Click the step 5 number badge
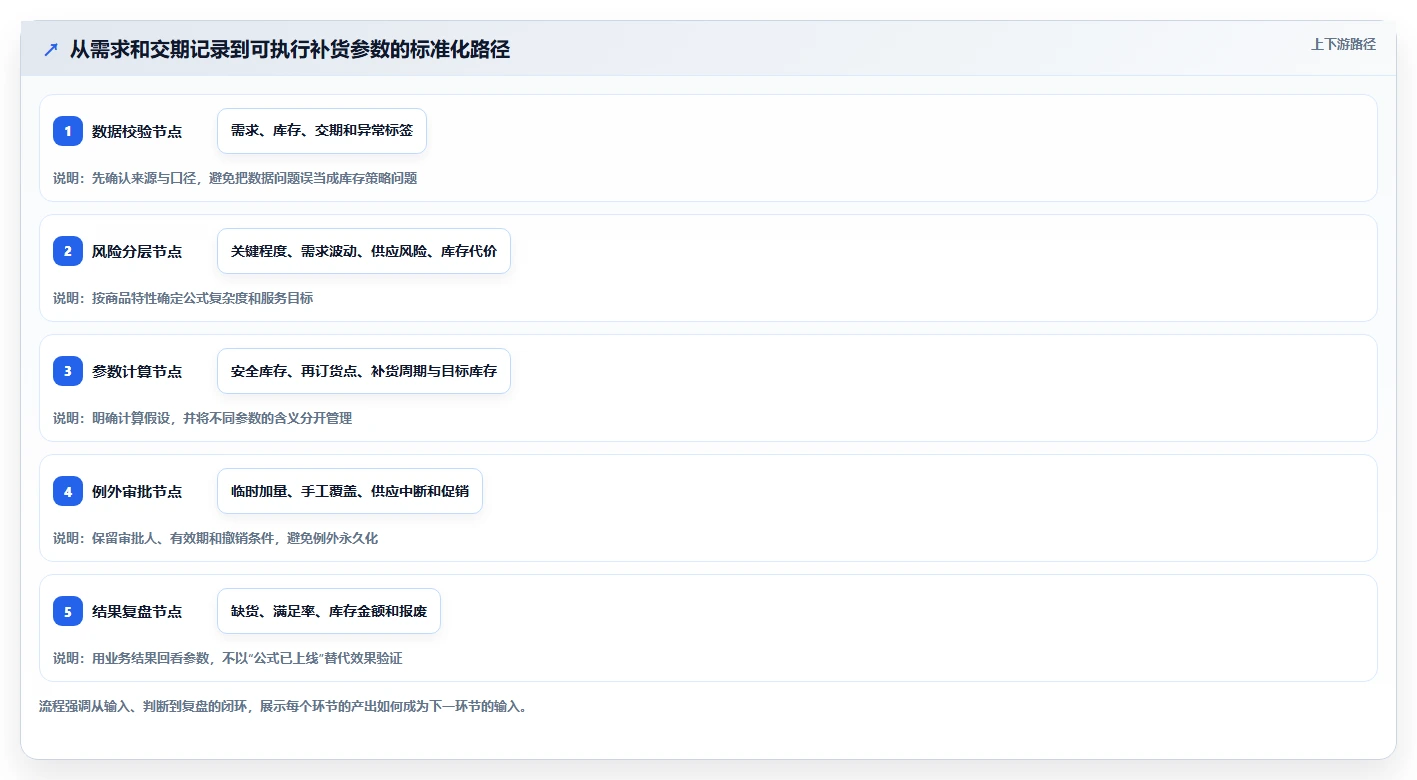The image size is (1417, 780). tap(68, 611)
